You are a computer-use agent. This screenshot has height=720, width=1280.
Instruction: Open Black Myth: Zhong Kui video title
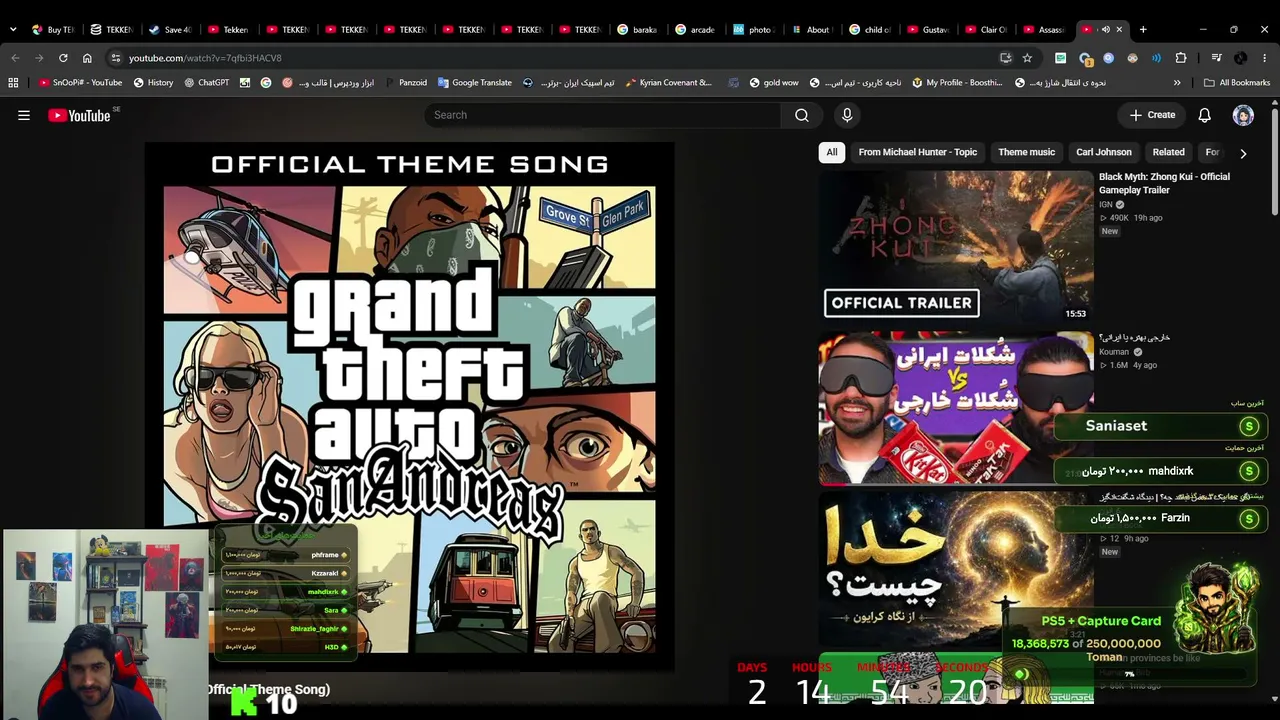1164,183
